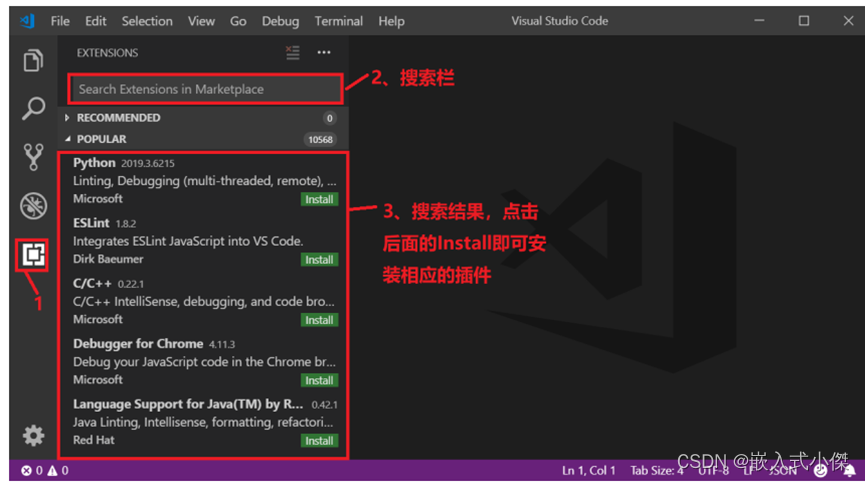Select the C/C++ extension title
865x482 pixels.
coord(92,283)
